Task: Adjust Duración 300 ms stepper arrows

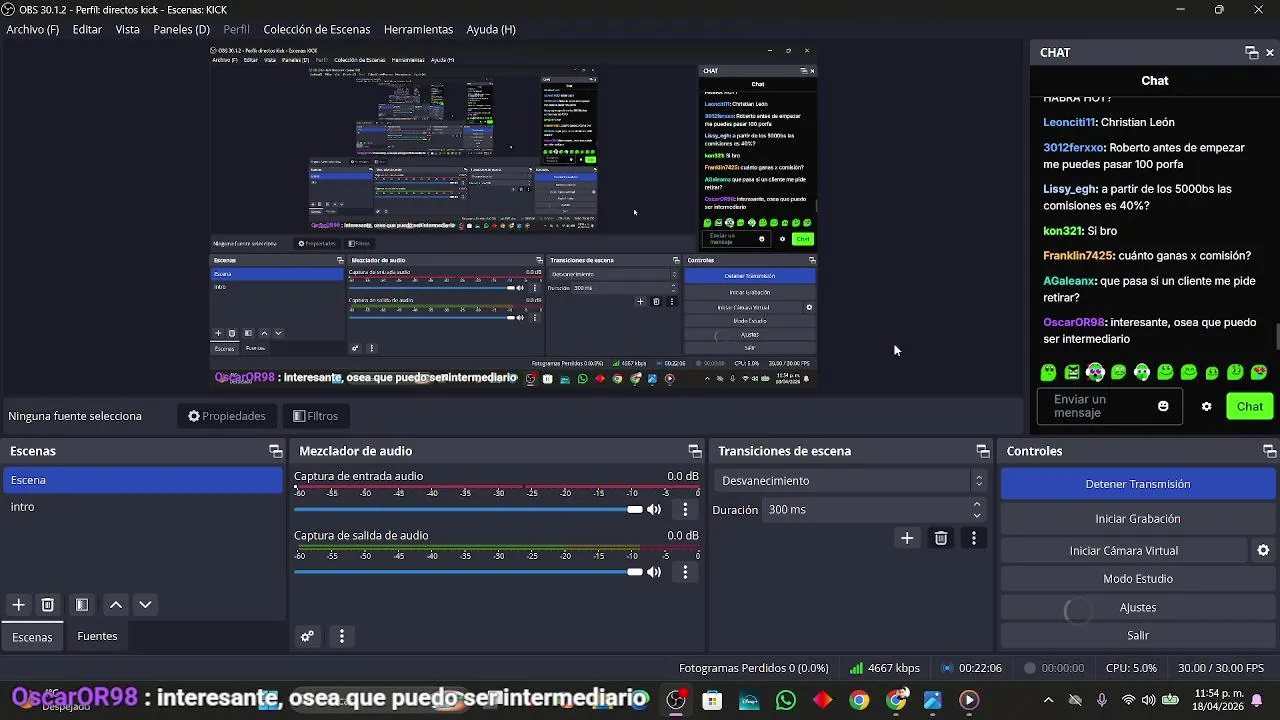Action: [x=977, y=510]
